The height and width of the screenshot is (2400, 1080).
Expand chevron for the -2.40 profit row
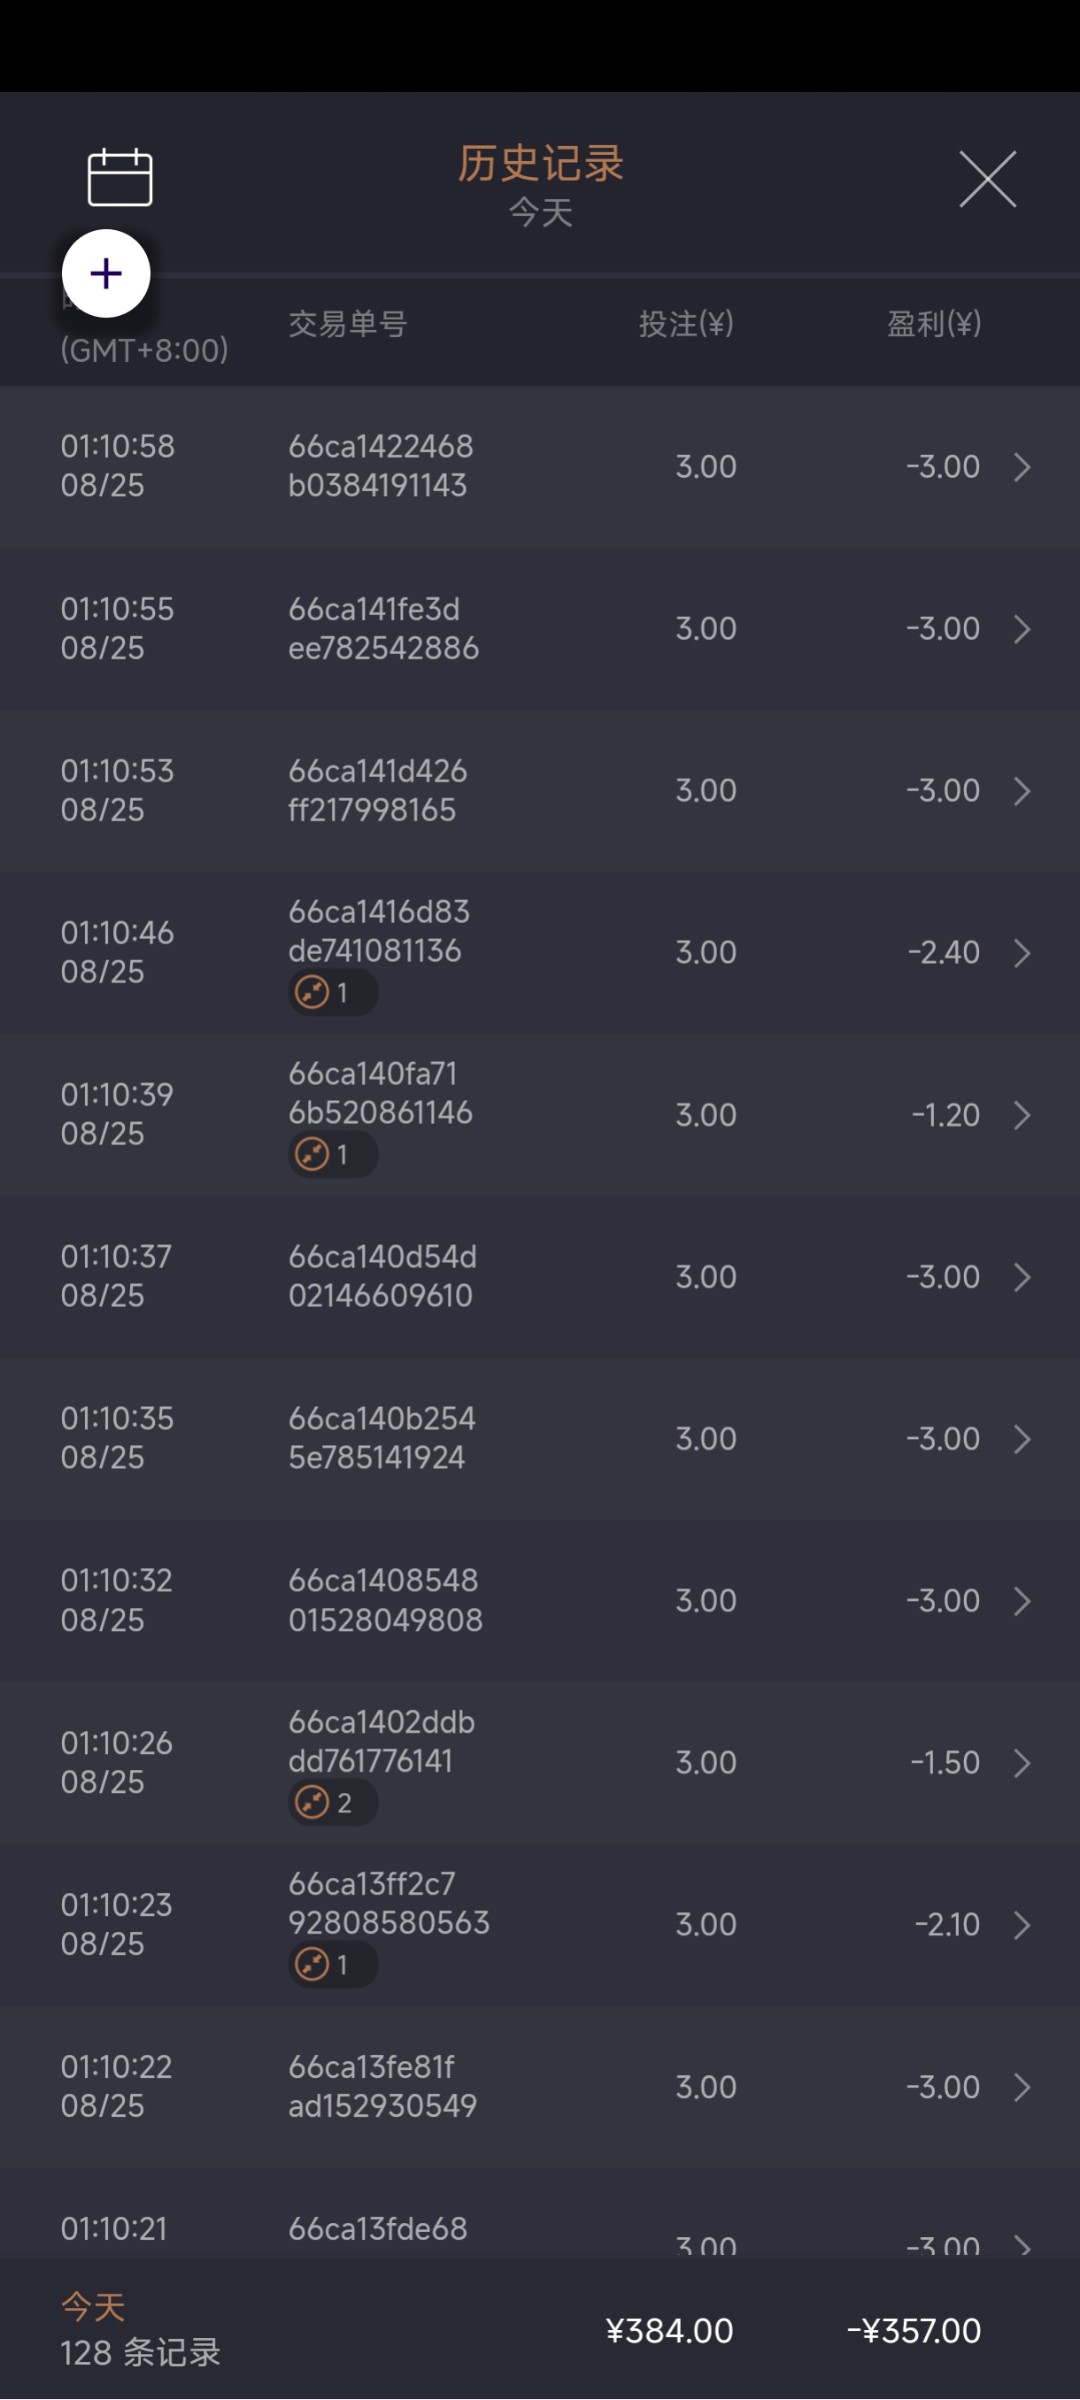[1022, 953]
